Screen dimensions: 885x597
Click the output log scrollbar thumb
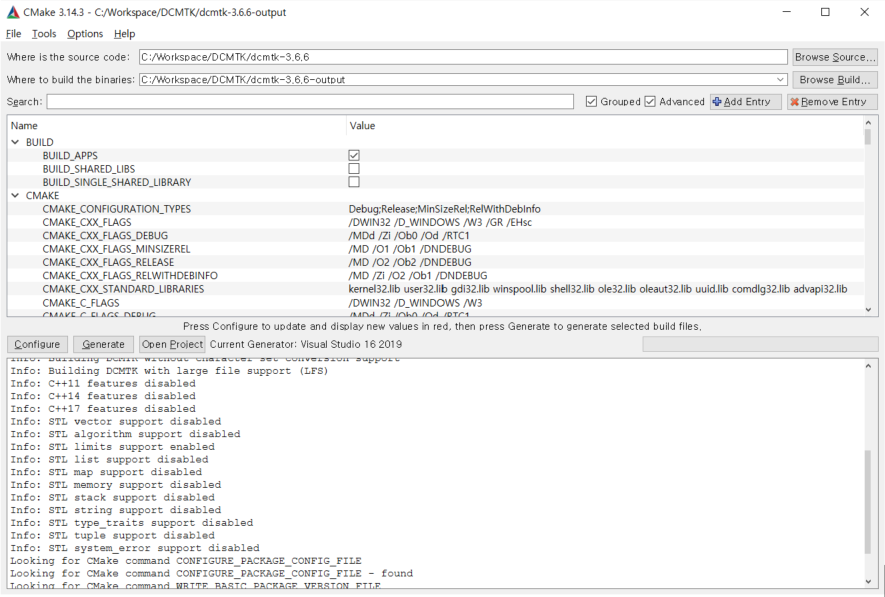point(868,502)
